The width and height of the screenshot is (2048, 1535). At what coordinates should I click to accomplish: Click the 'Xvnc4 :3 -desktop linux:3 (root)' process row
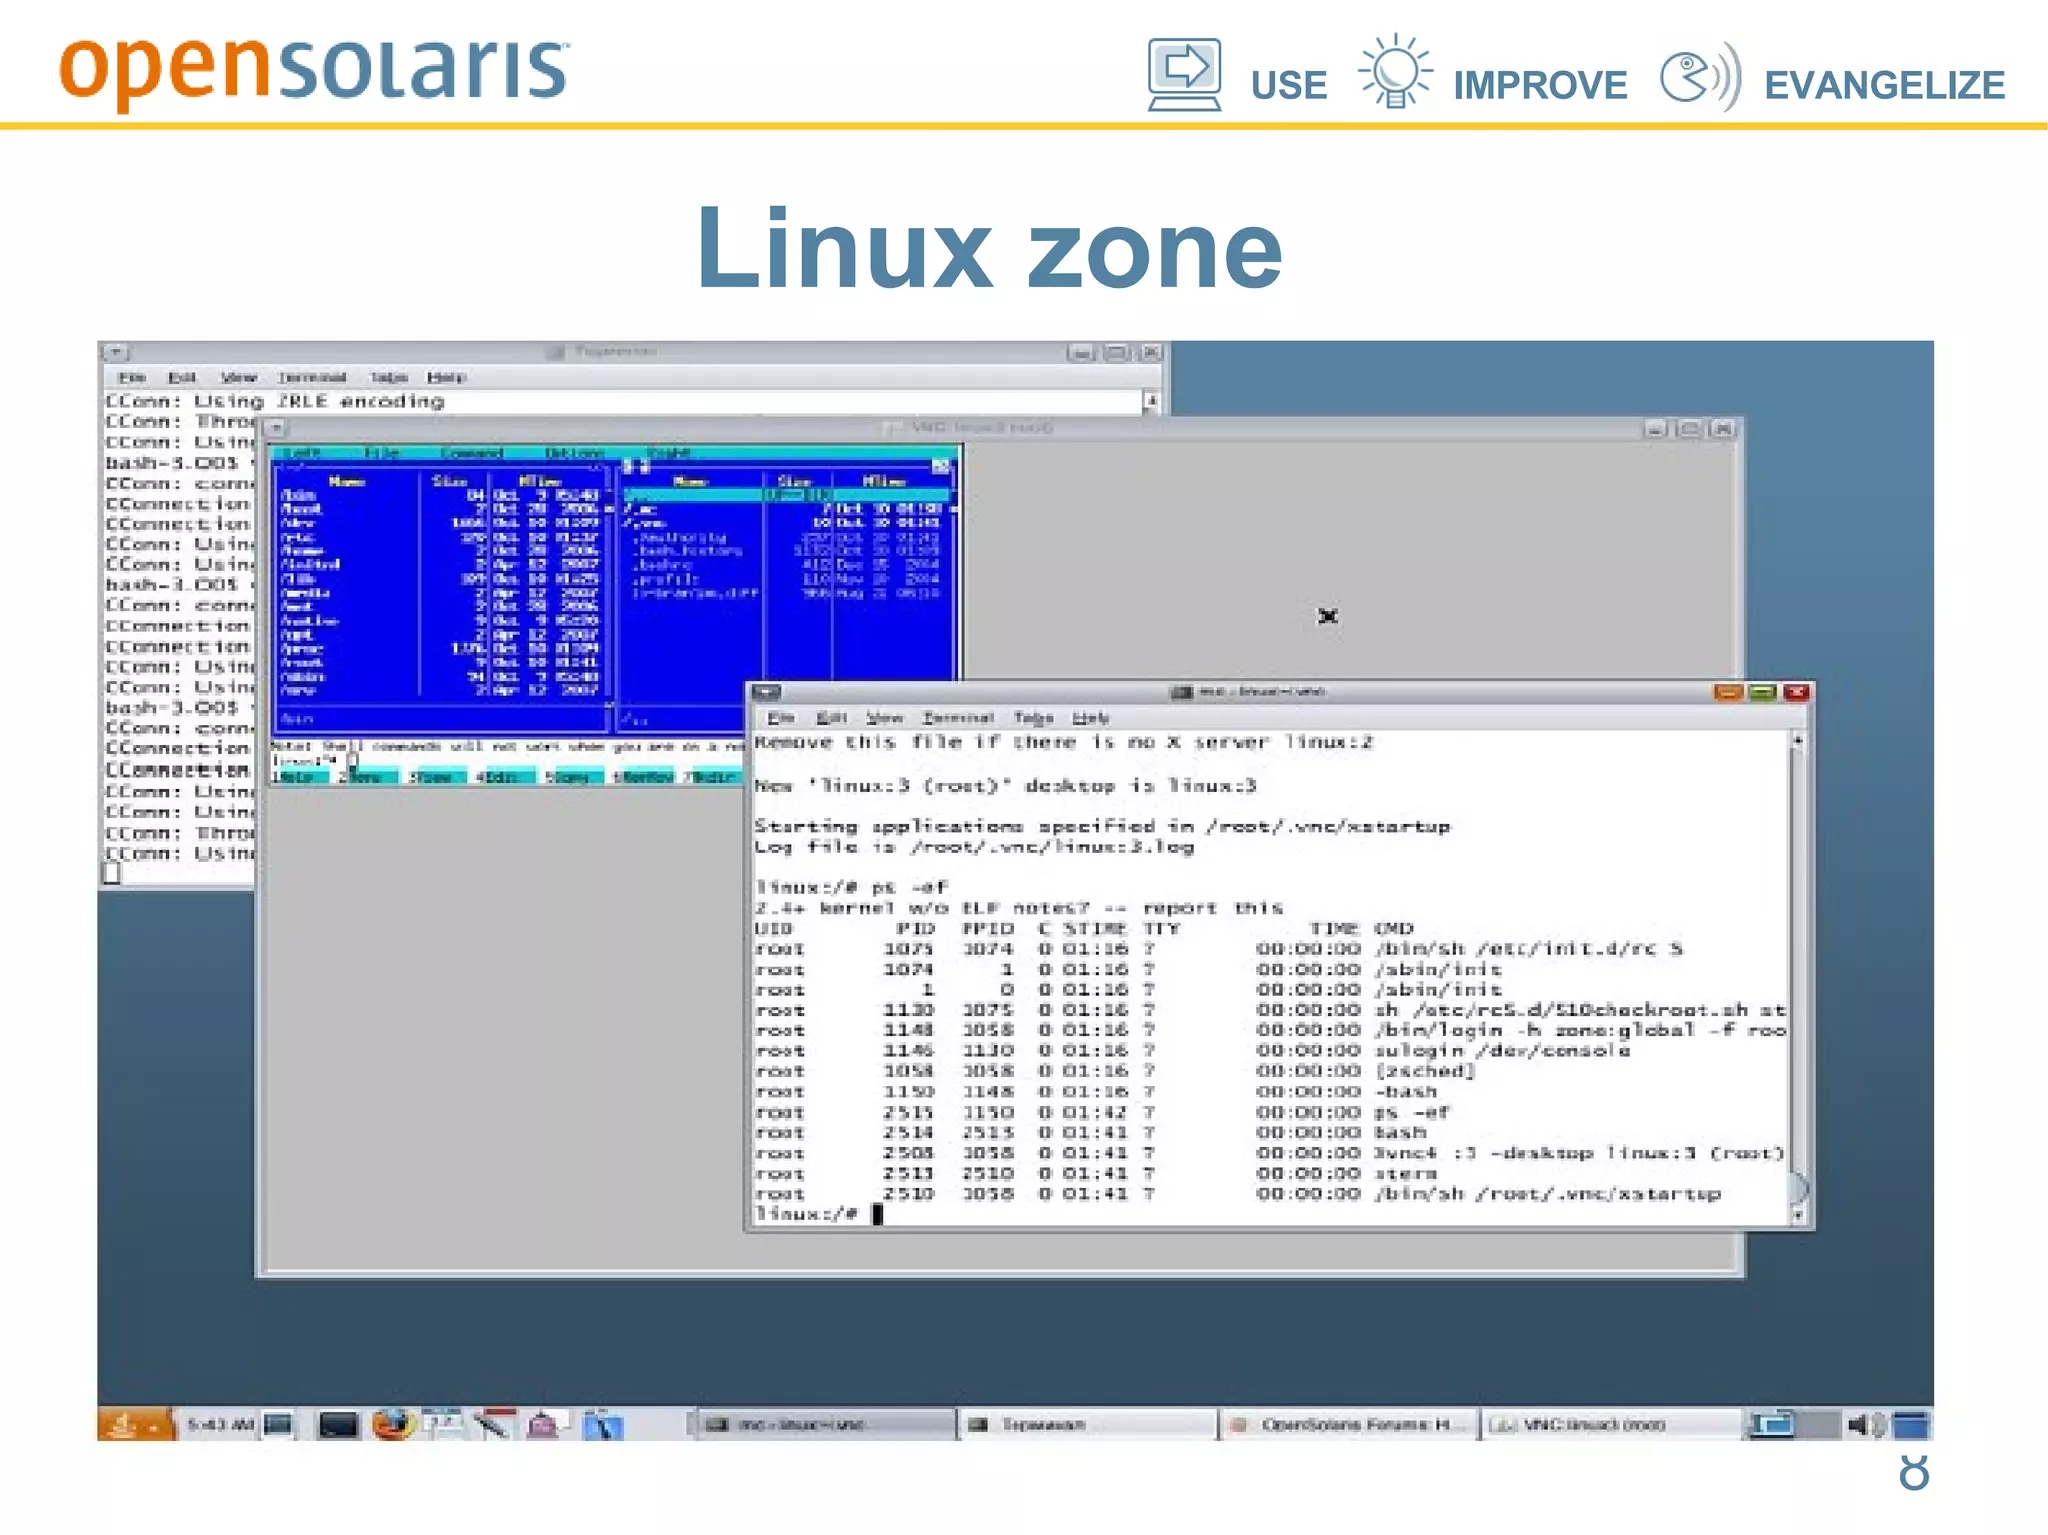coord(1270,1153)
